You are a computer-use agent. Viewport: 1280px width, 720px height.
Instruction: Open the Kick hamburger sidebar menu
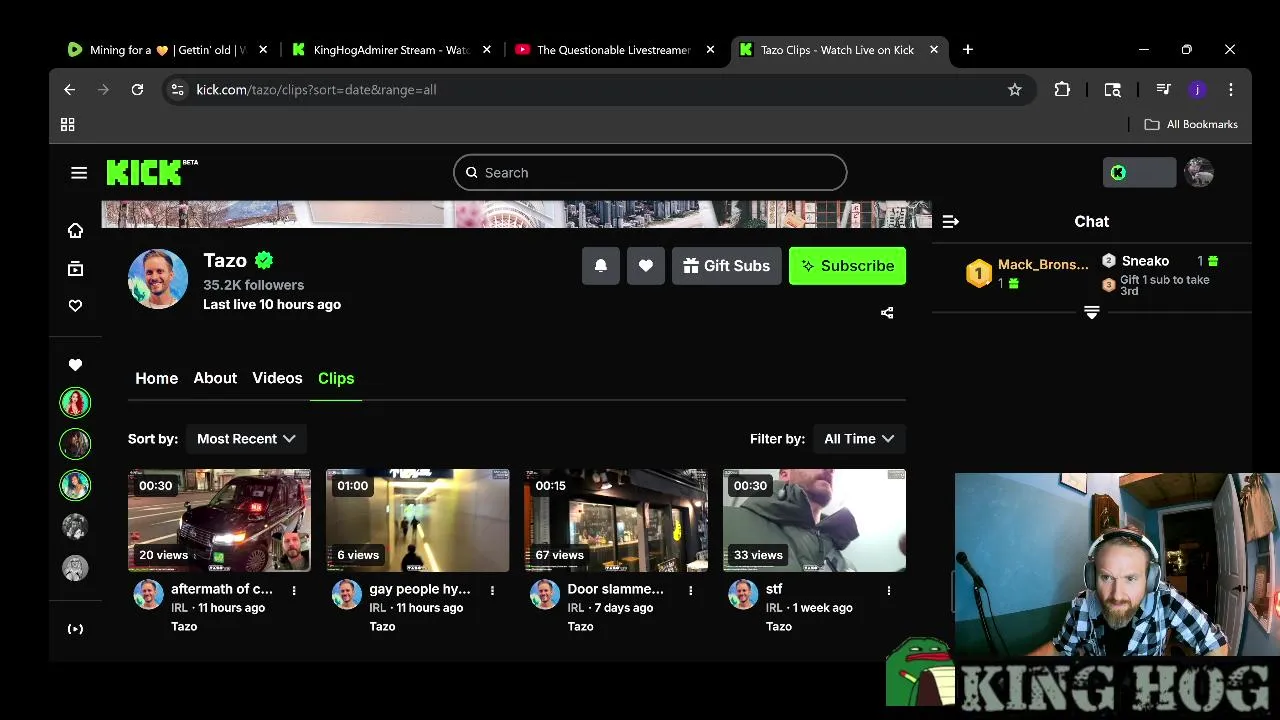pyautogui.click(x=79, y=173)
